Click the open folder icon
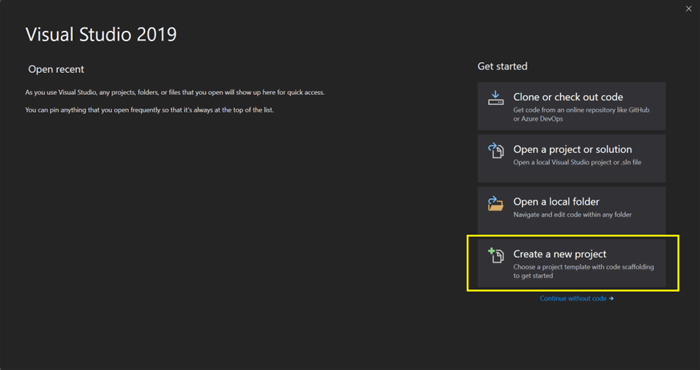Screen dimensions: 700x370 (x=496, y=203)
